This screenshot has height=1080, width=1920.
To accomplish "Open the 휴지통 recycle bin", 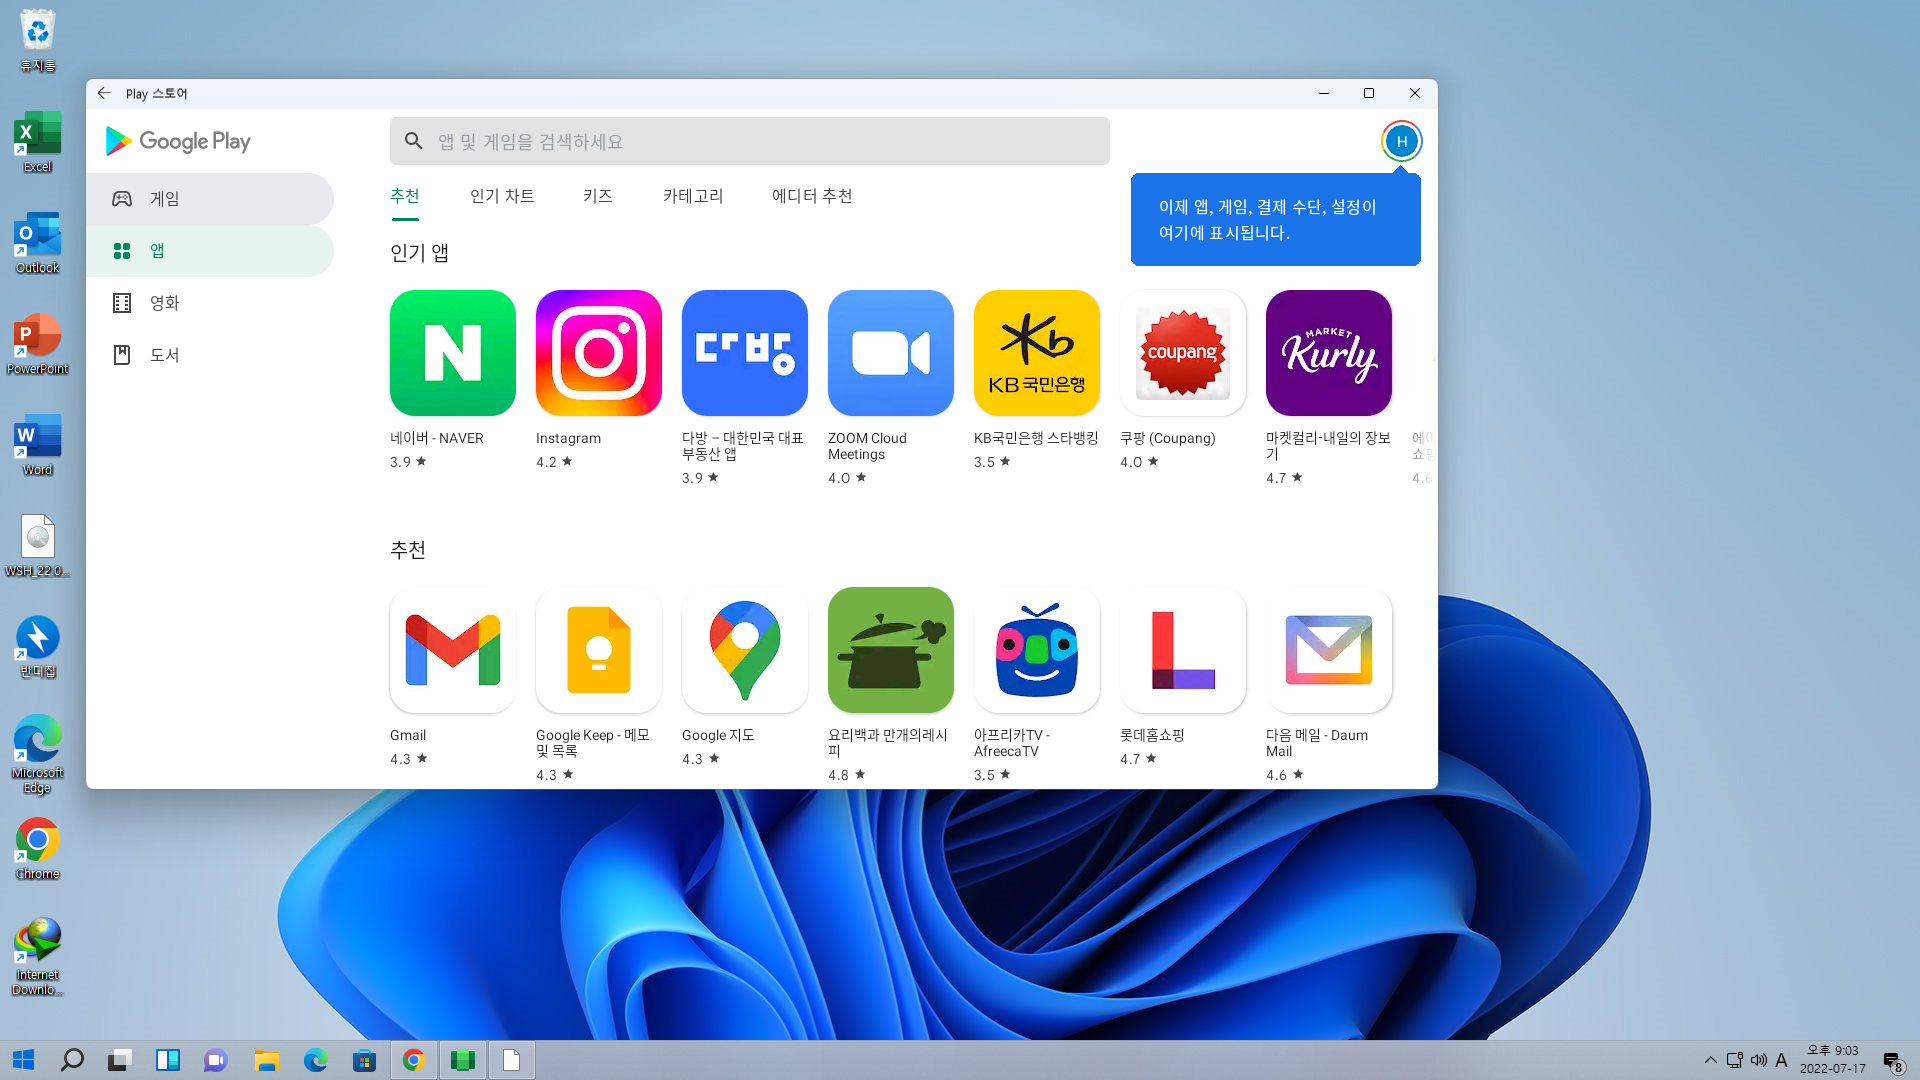I will [37, 41].
